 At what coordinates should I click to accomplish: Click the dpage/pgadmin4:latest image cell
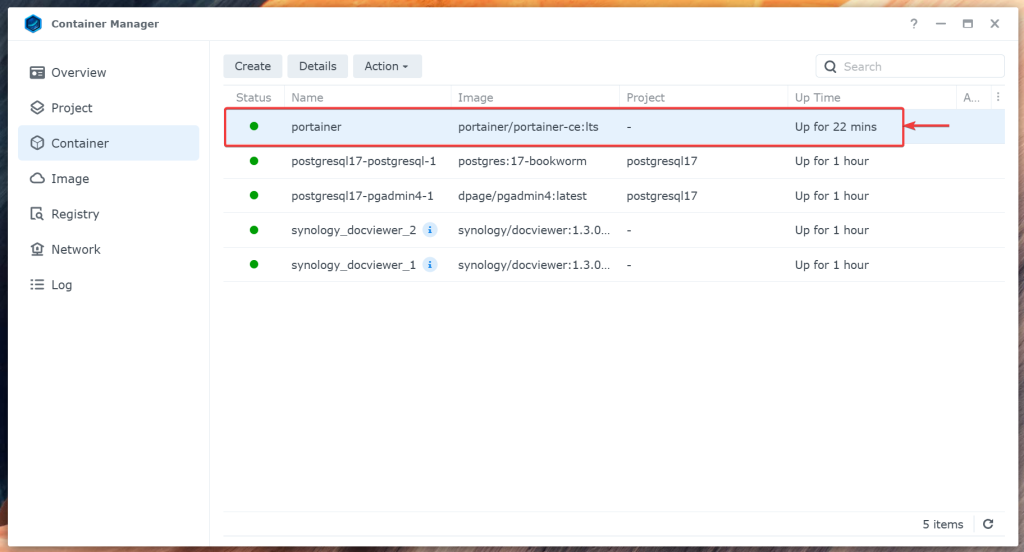pos(522,196)
